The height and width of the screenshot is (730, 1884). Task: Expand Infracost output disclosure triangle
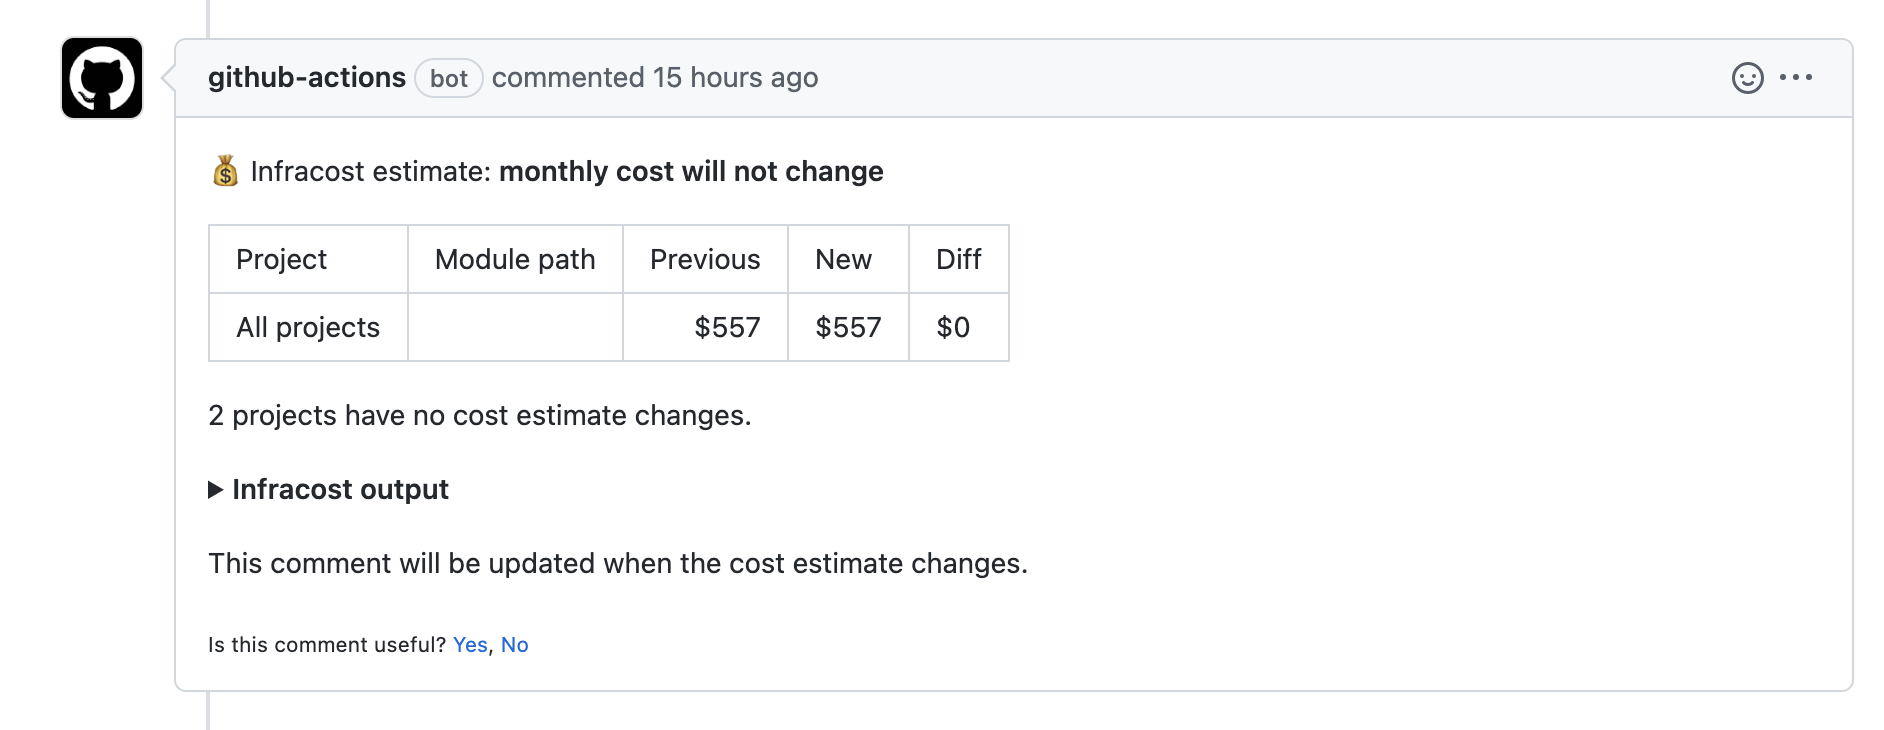coord(215,490)
